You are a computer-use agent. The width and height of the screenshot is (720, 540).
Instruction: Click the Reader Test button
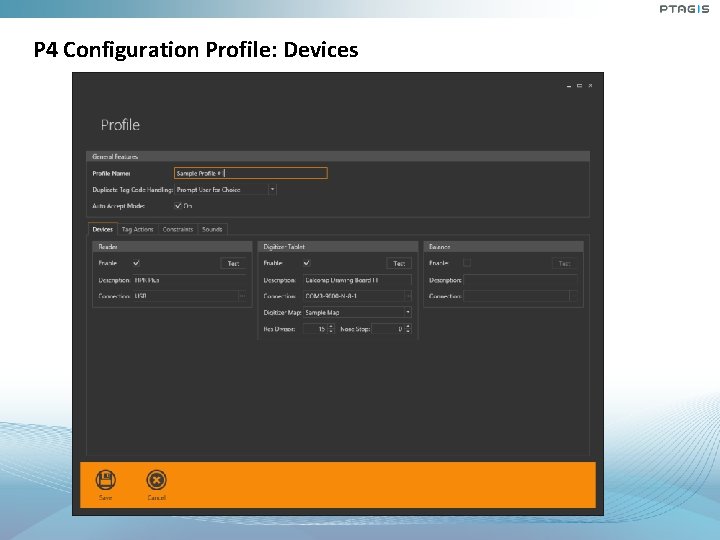(x=234, y=263)
